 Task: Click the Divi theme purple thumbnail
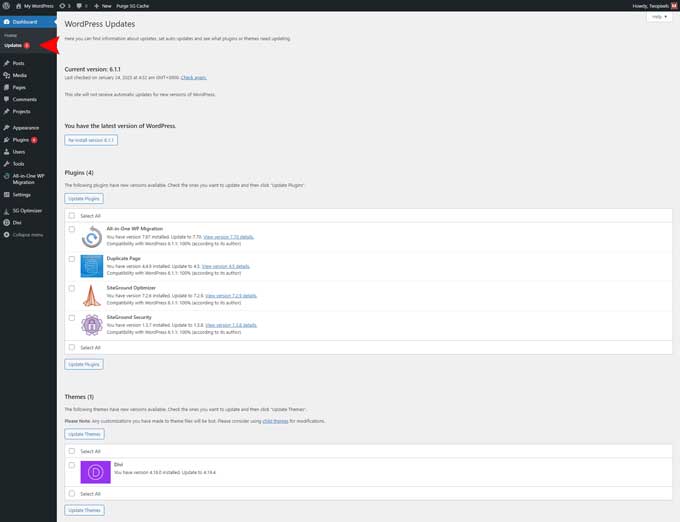coord(95,472)
